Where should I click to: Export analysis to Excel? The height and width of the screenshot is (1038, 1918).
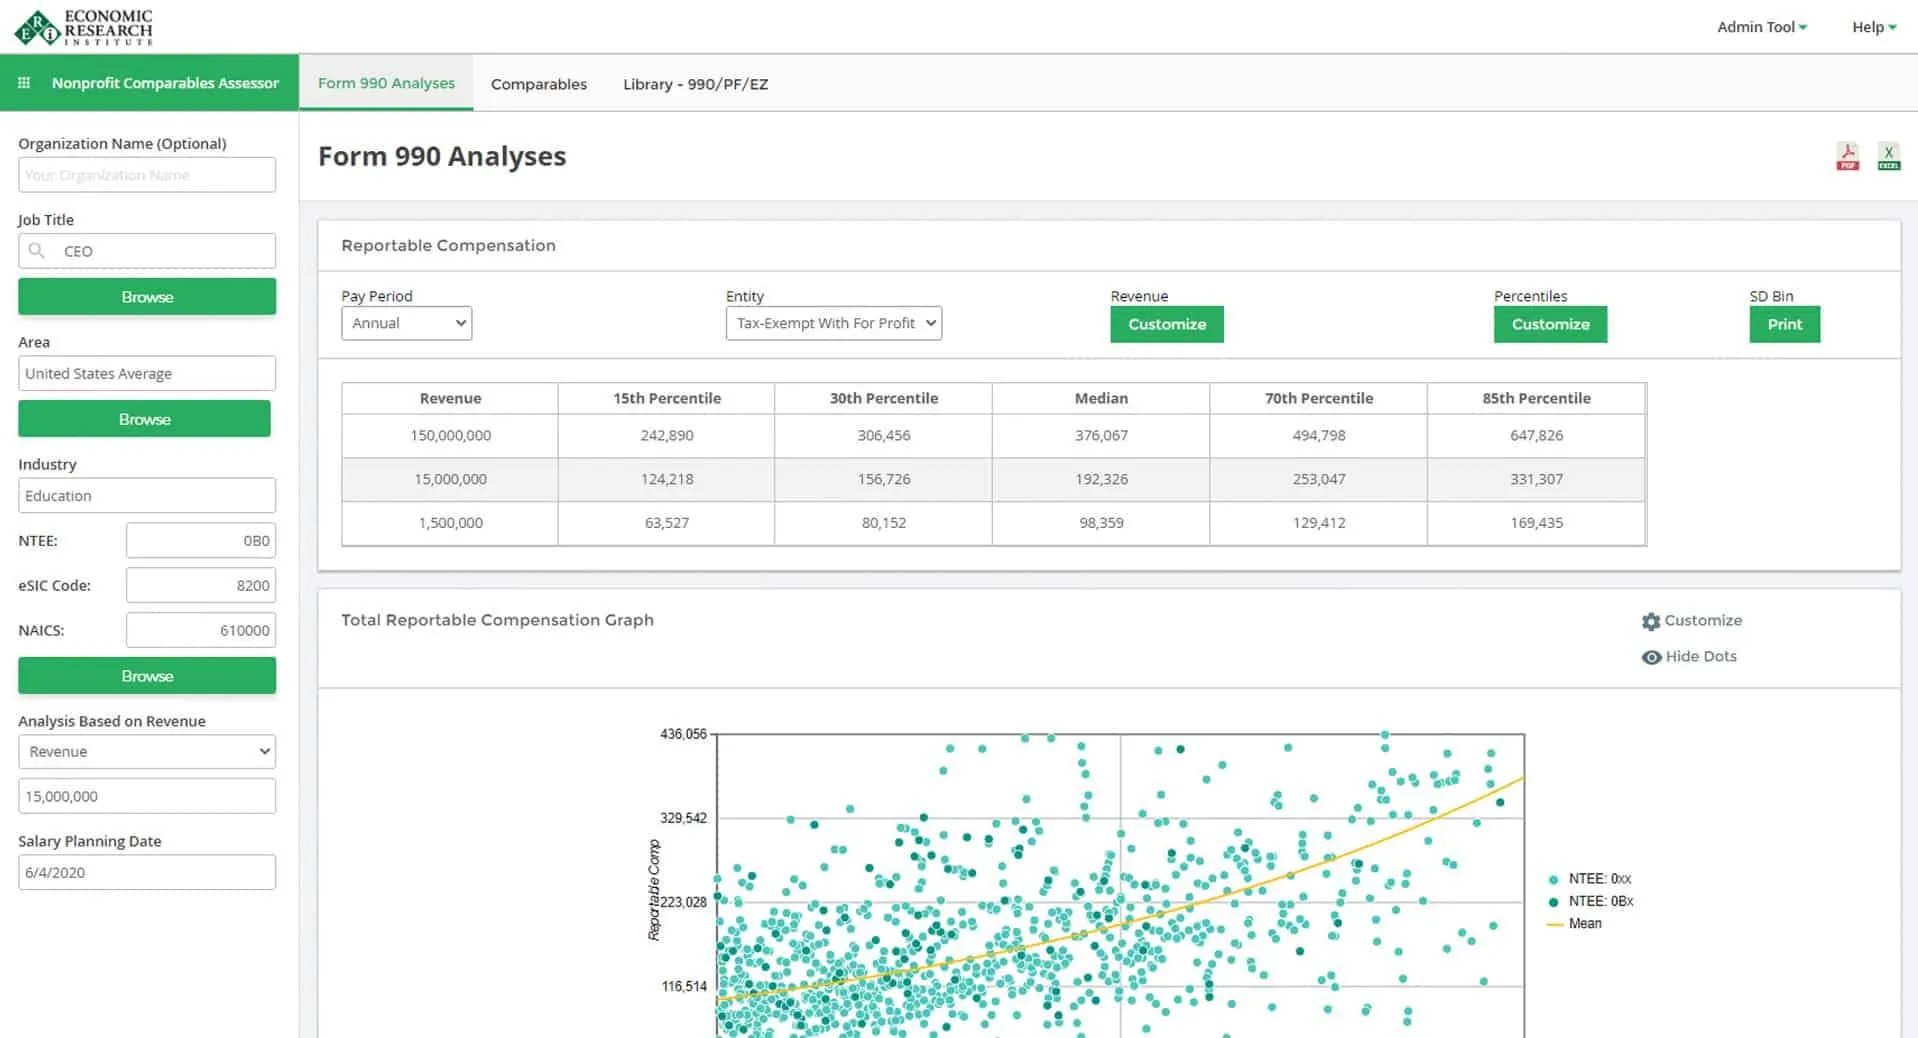1888,157
